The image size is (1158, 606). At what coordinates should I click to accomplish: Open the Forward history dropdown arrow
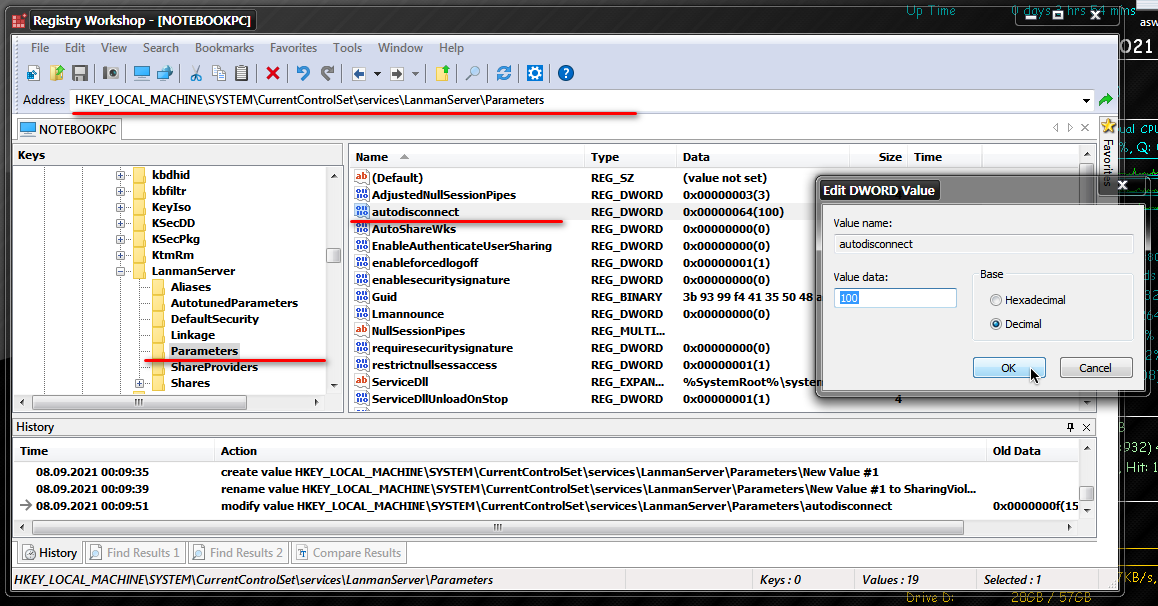[415, 74]
